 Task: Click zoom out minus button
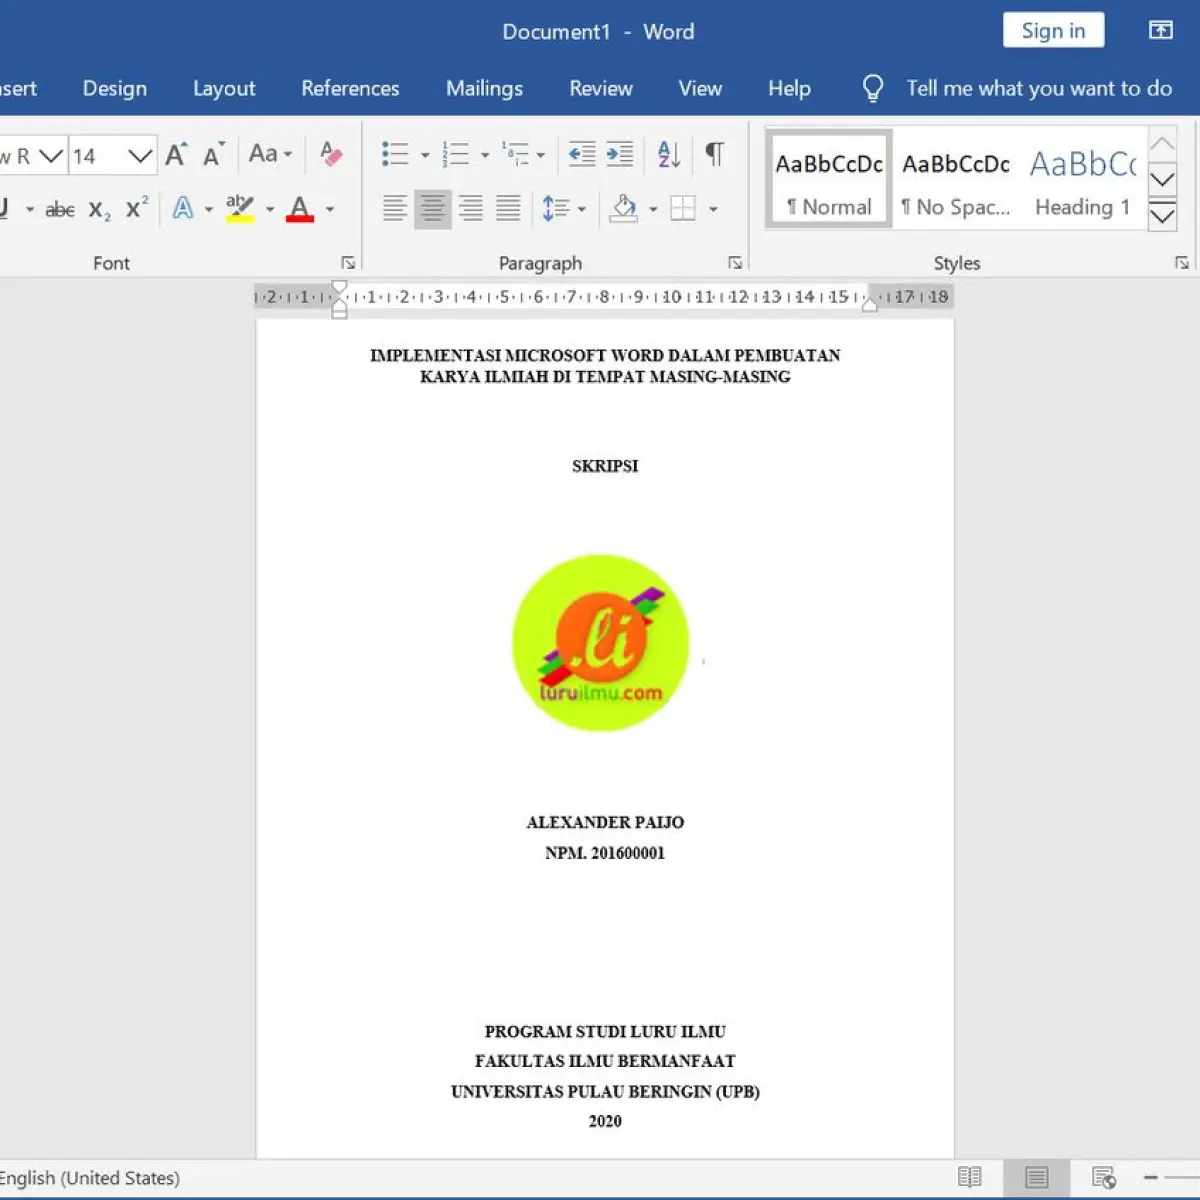coord(1151,1177)
